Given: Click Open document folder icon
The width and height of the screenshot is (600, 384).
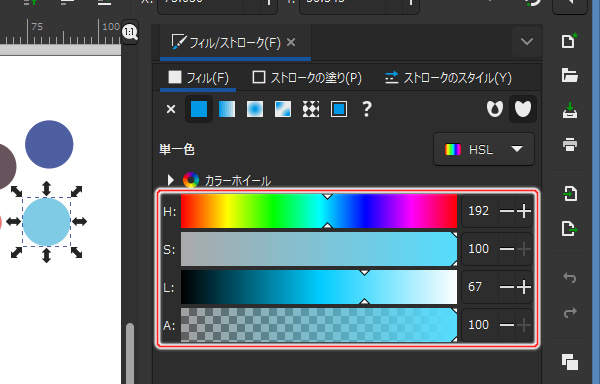Looking at the screenshot, I should pos(569,75).
